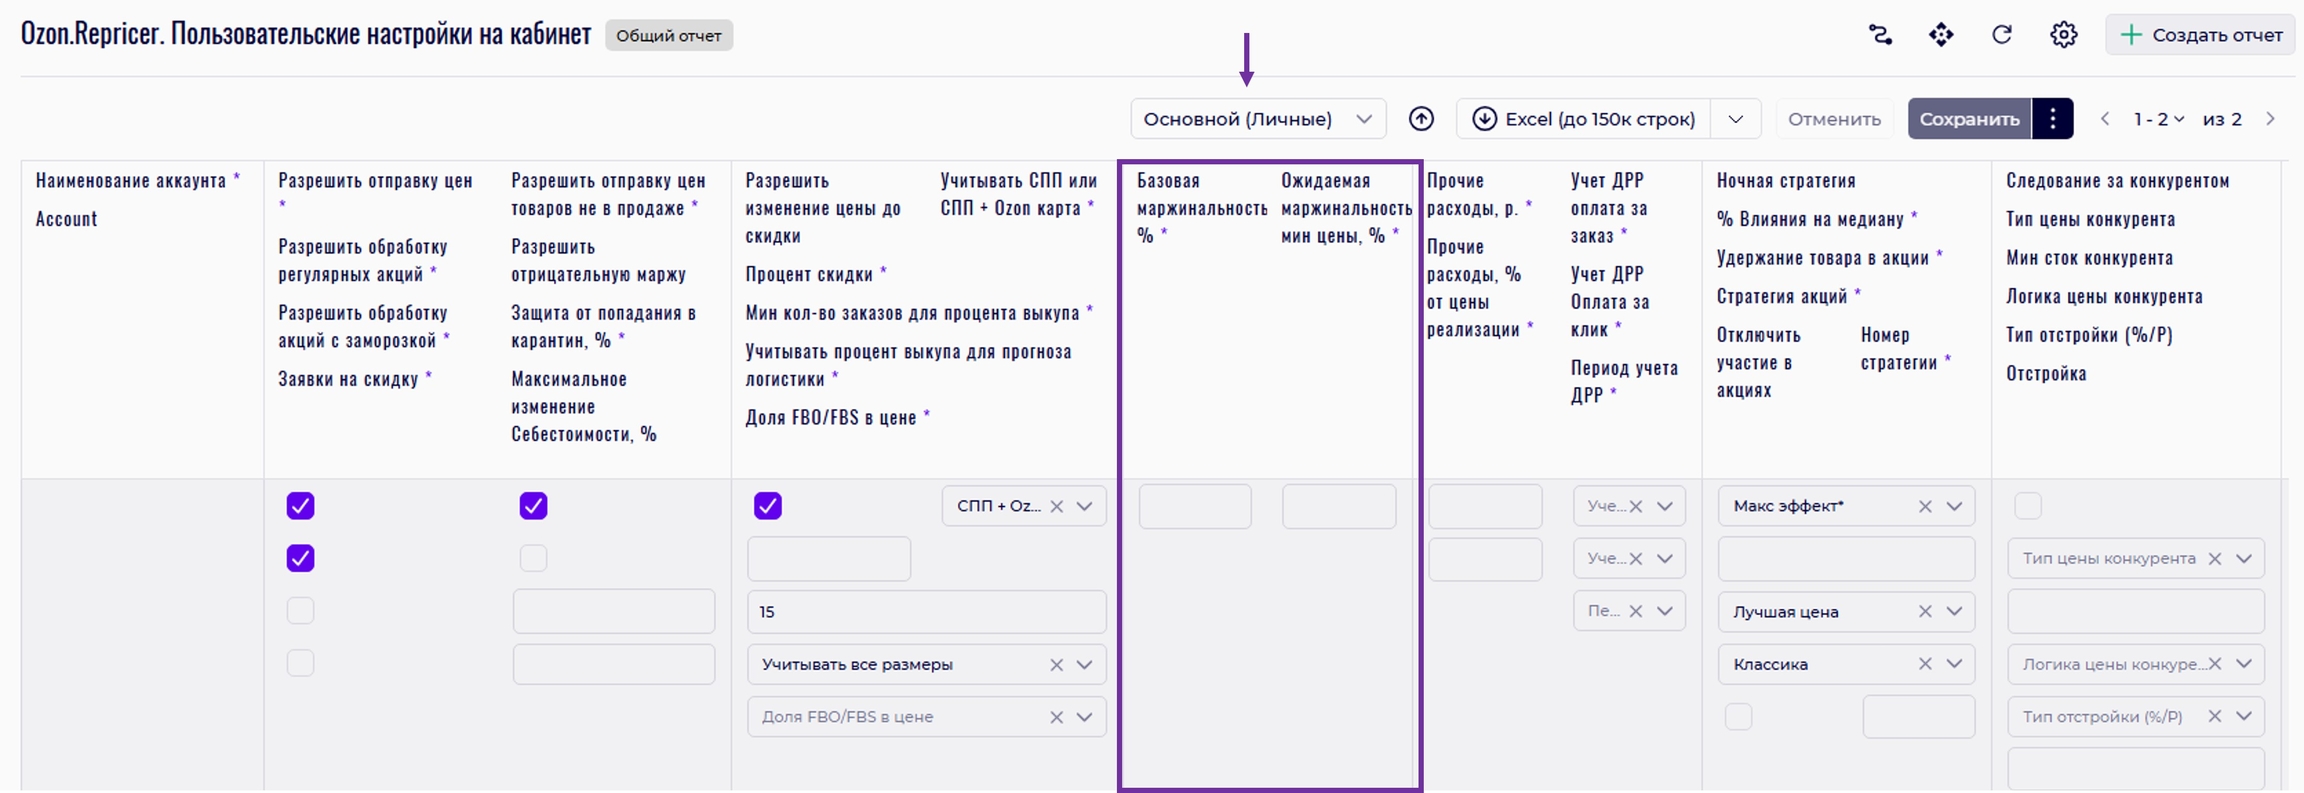
Task: Clear the Лучшая цена value with X
Action: click(x=1925, y=612)
